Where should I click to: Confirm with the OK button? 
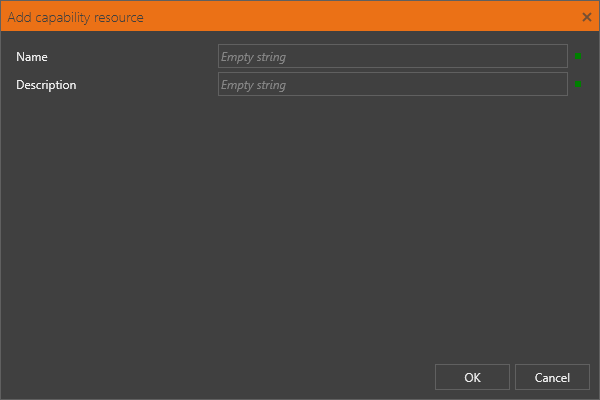472,377
